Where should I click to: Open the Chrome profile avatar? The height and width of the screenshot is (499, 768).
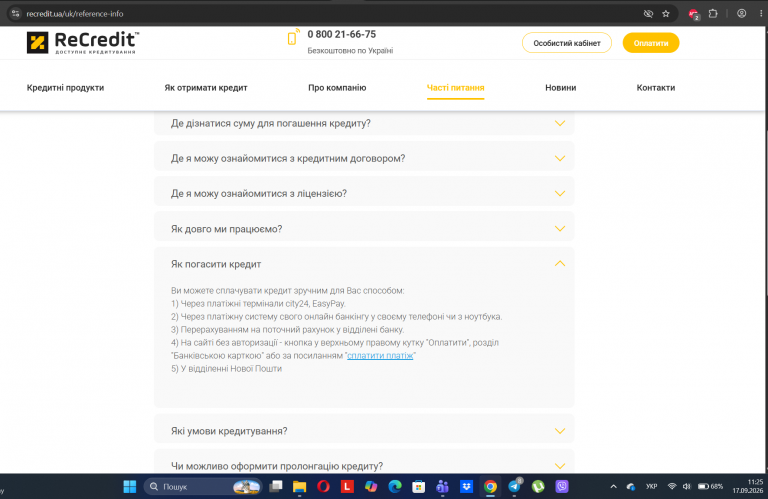click(742, 14)
